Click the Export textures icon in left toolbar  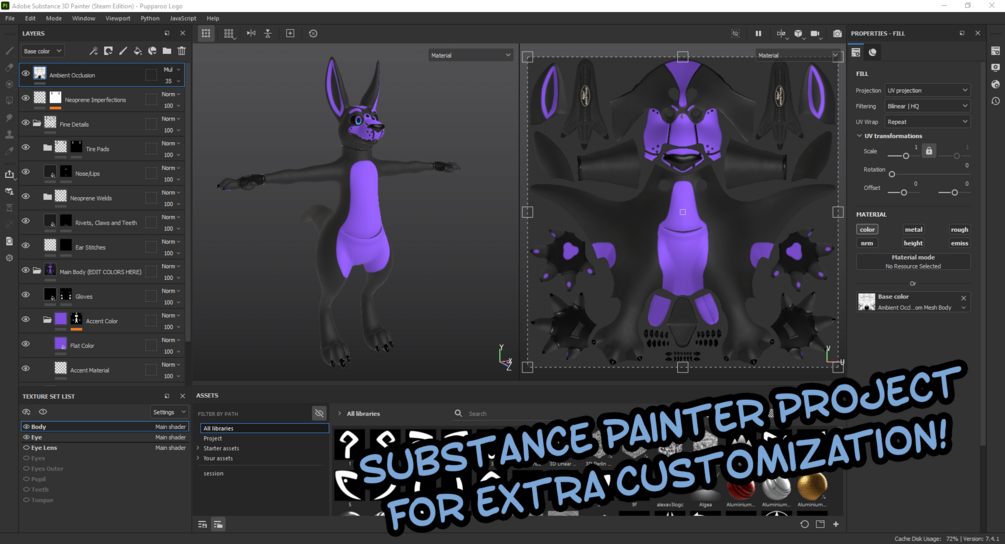click(9, 174)
